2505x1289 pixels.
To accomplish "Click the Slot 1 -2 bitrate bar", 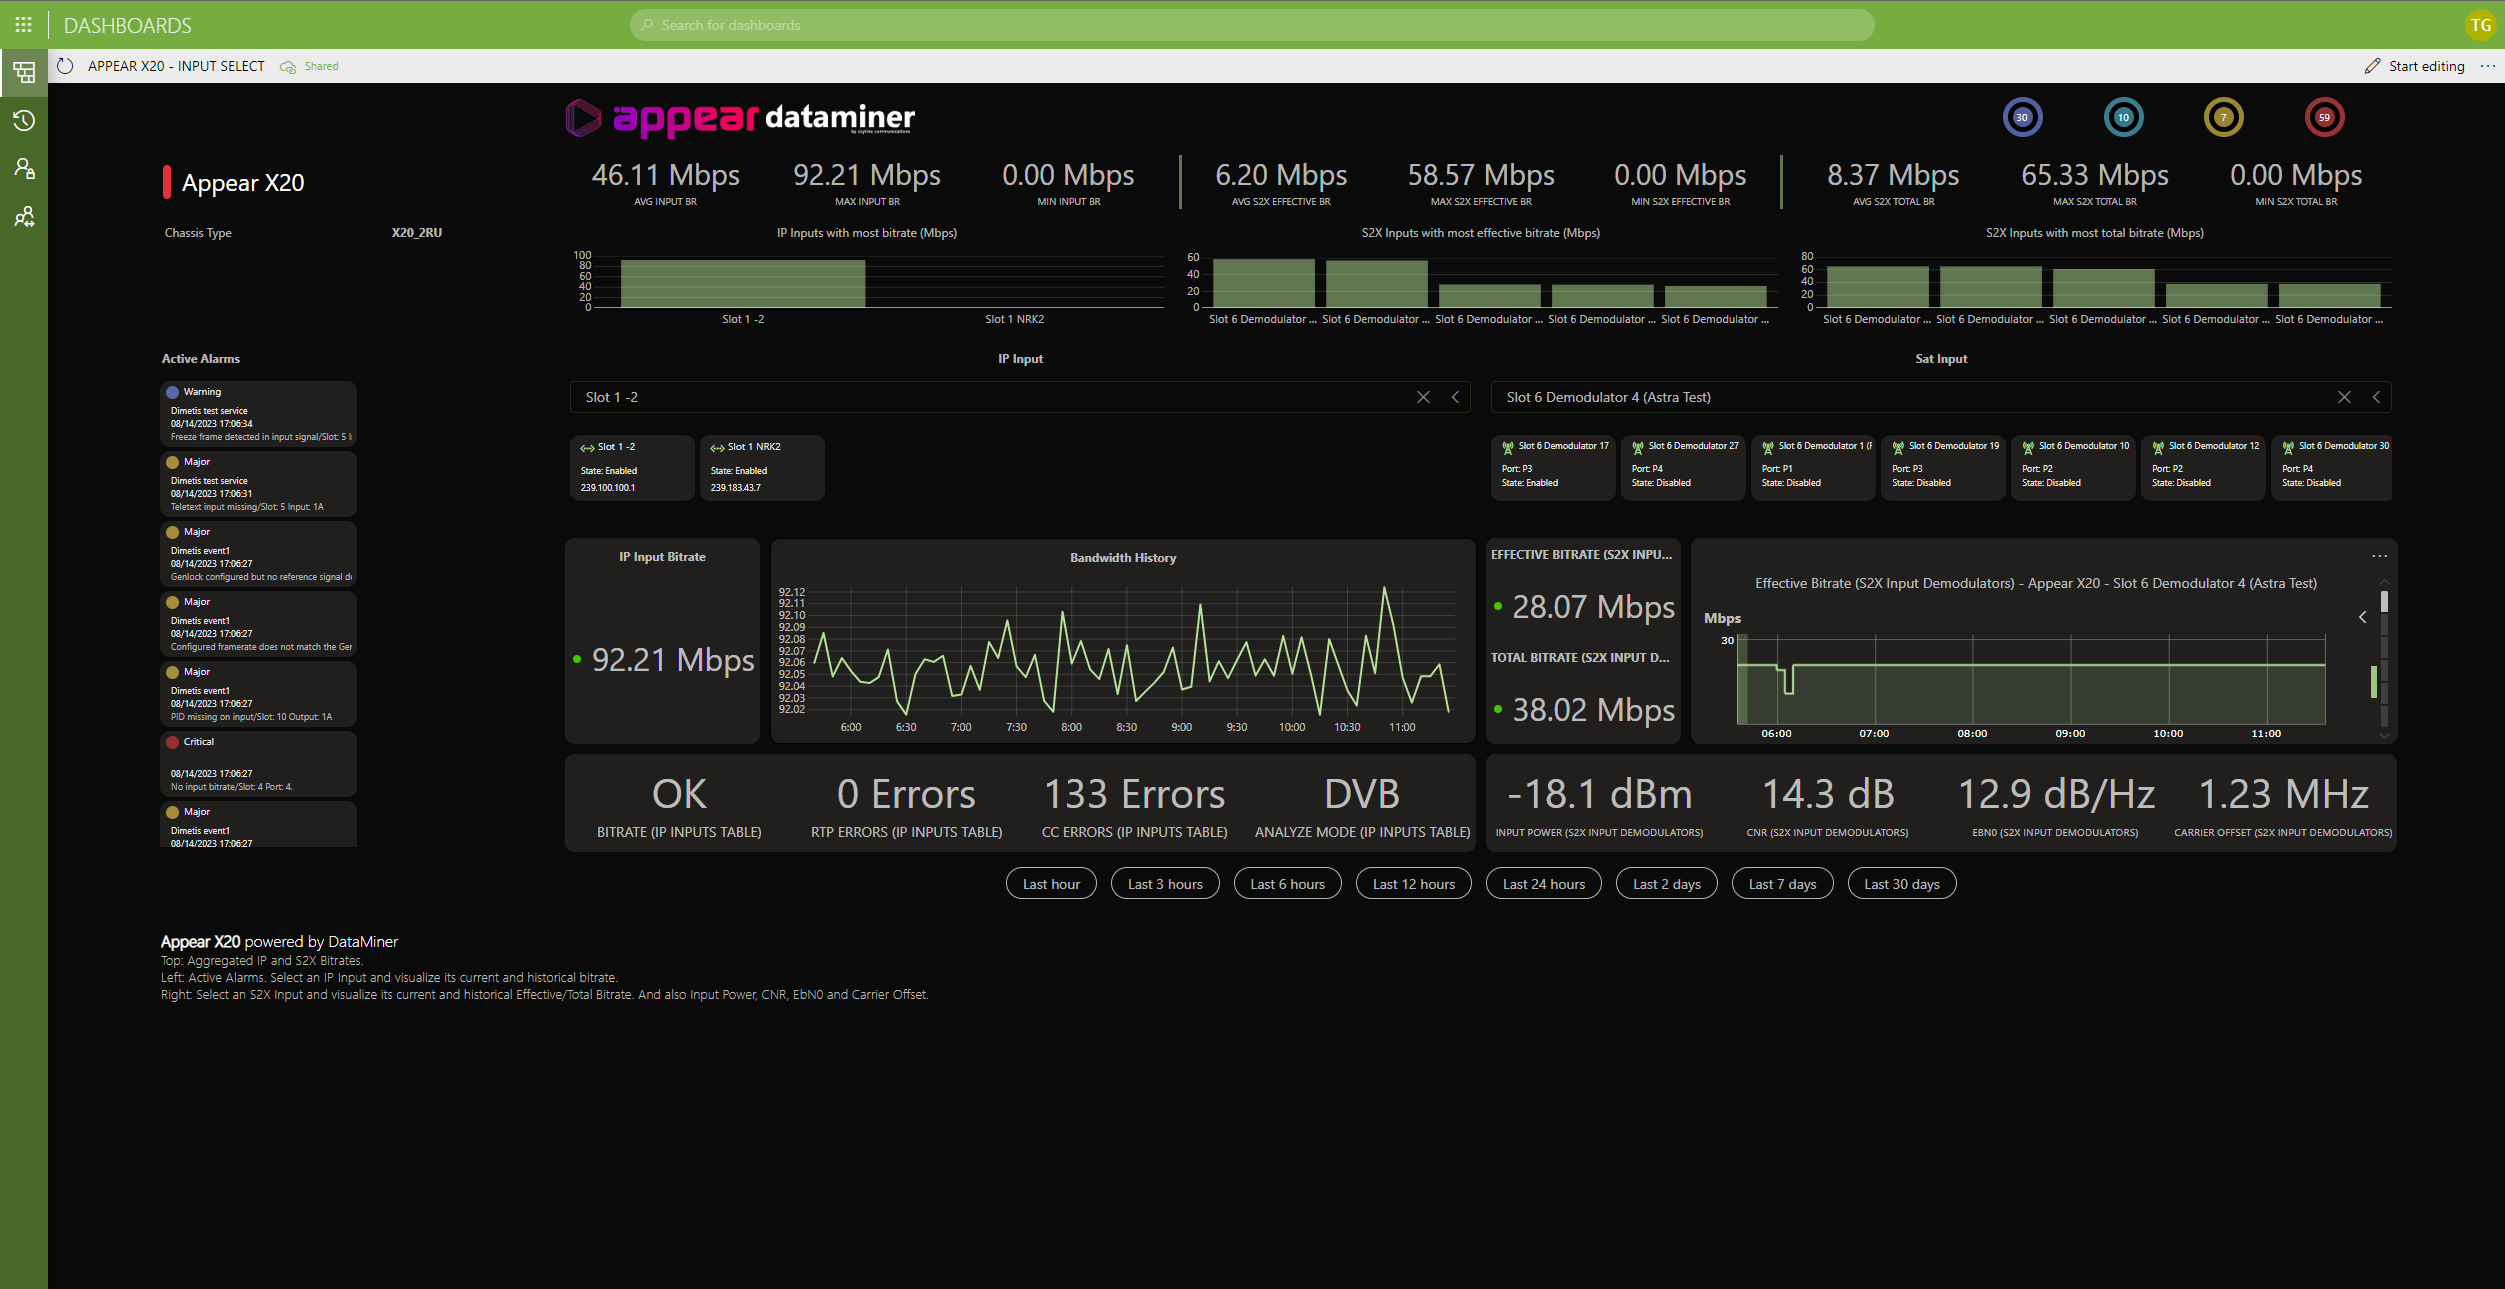I will tap(743, 283).
